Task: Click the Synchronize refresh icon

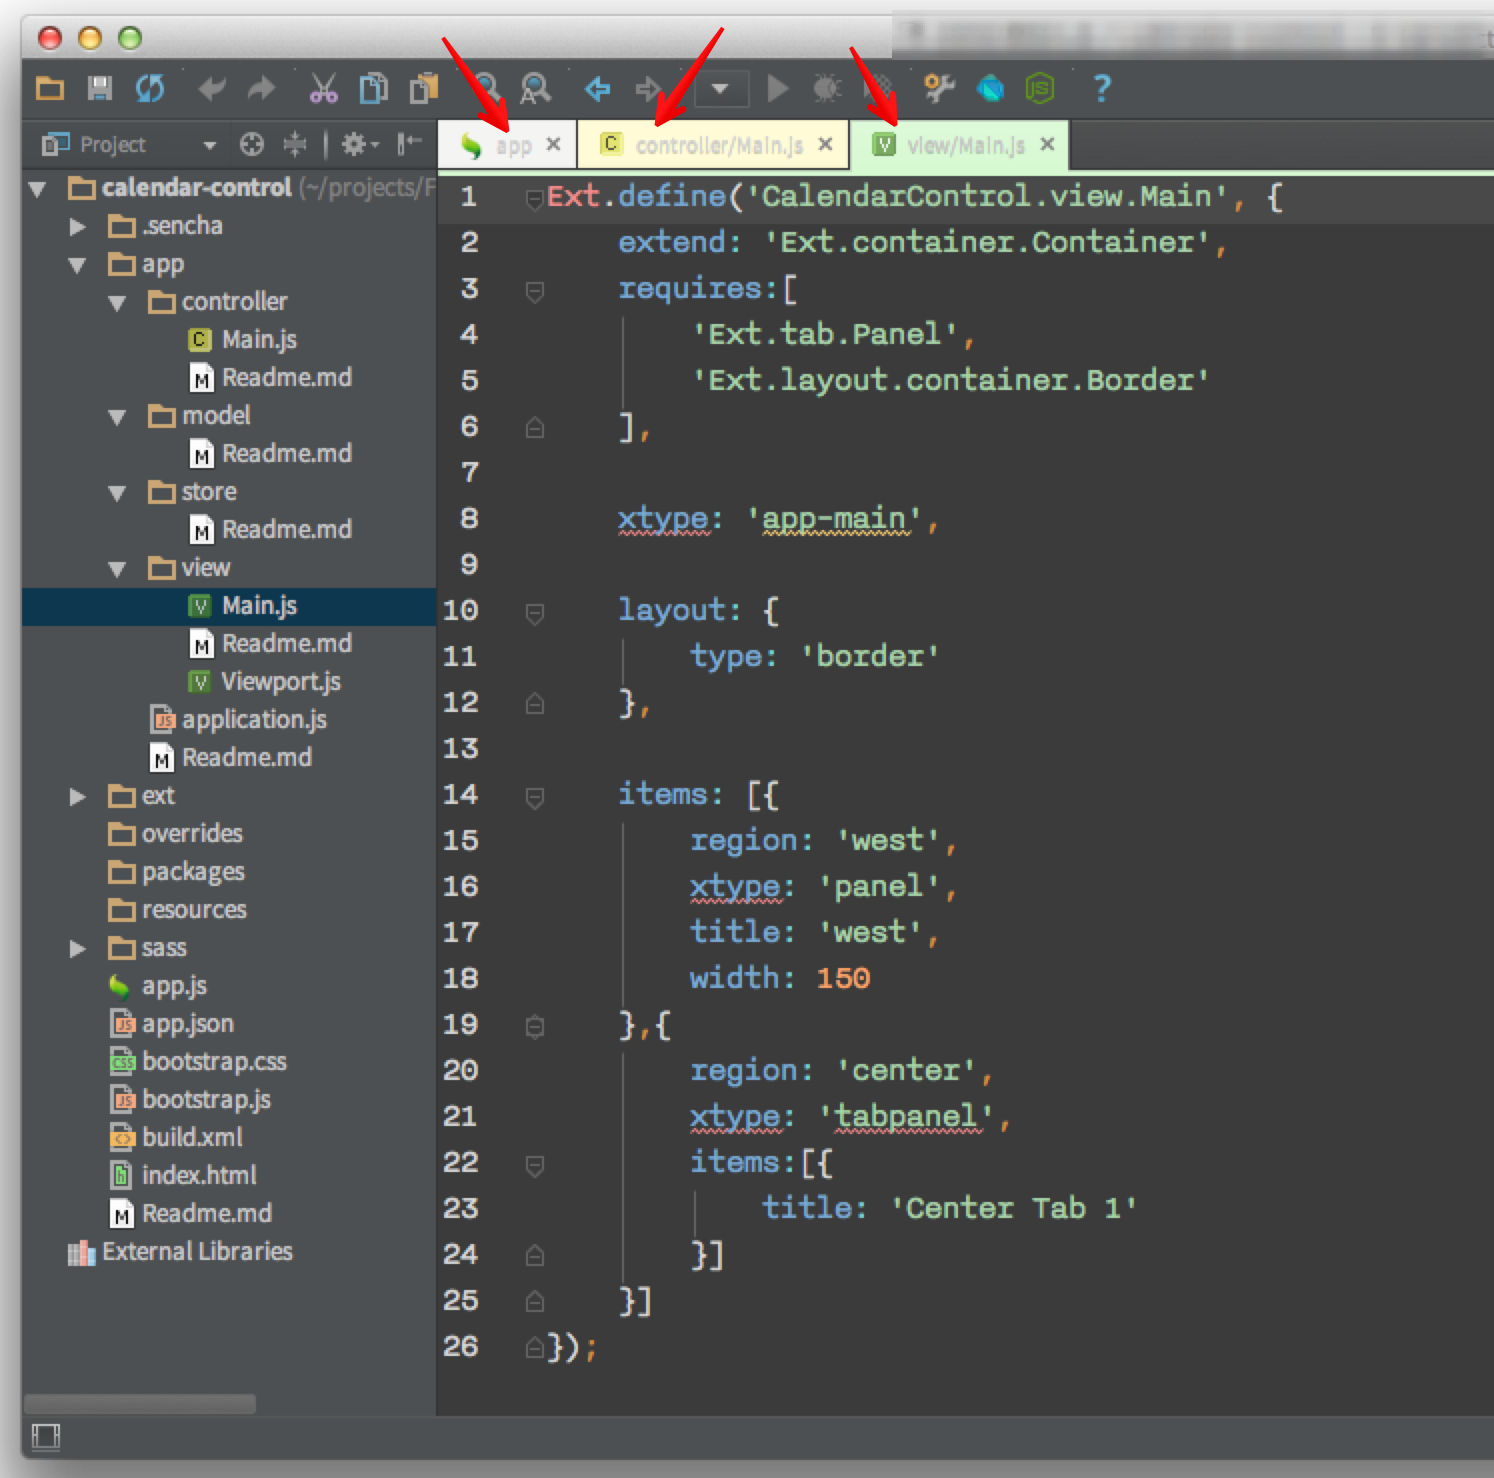Action: (150, 89)
